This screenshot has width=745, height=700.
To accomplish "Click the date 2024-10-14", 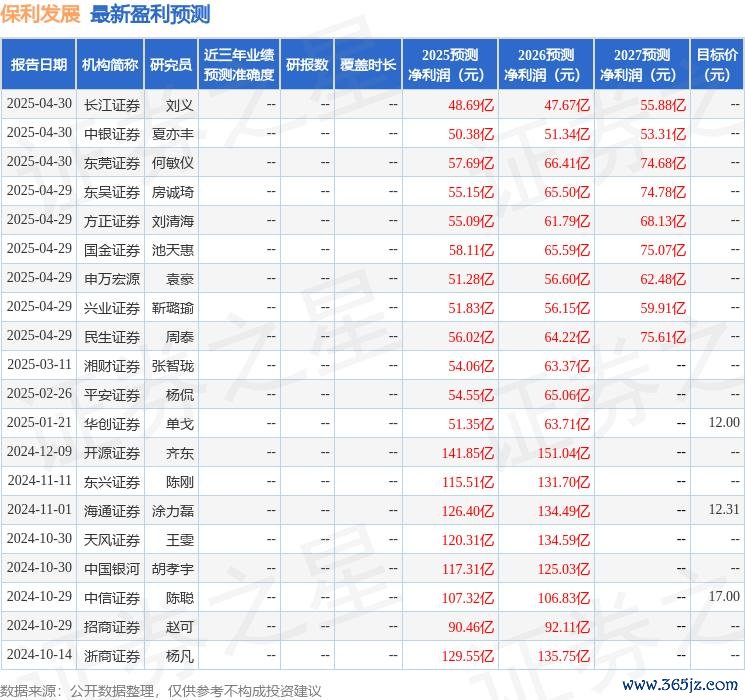I will click(39, 654).
